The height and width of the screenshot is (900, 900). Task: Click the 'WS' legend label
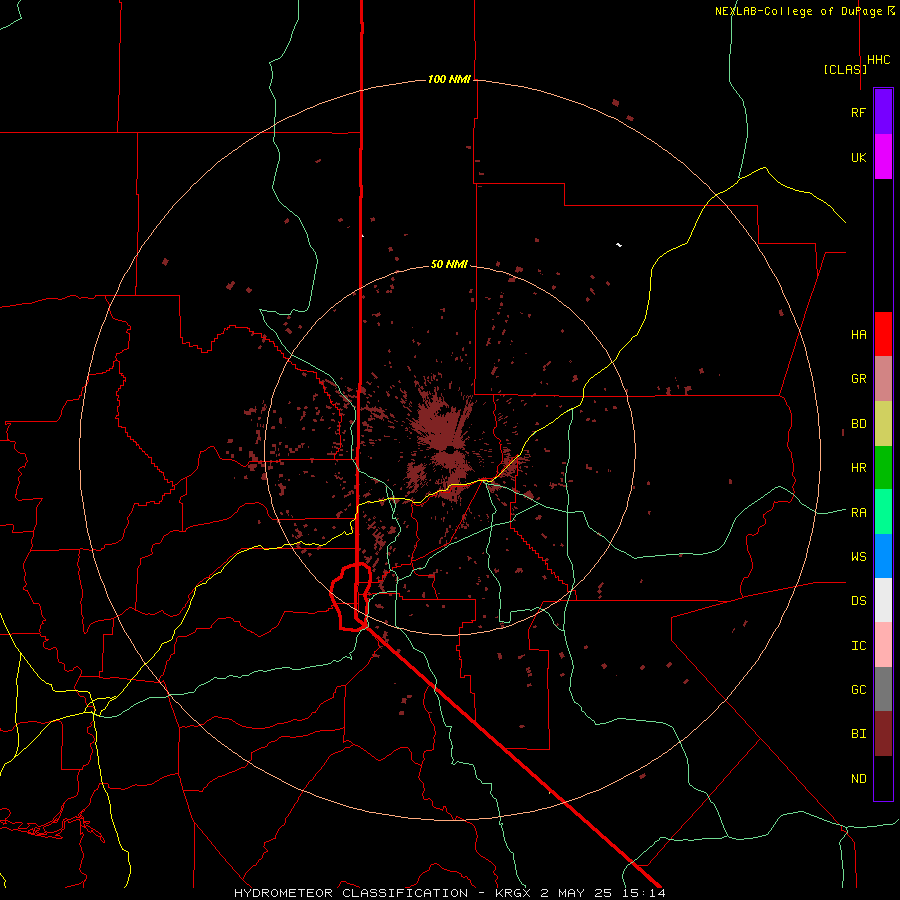pyautogui.click(x=858, y=557)
